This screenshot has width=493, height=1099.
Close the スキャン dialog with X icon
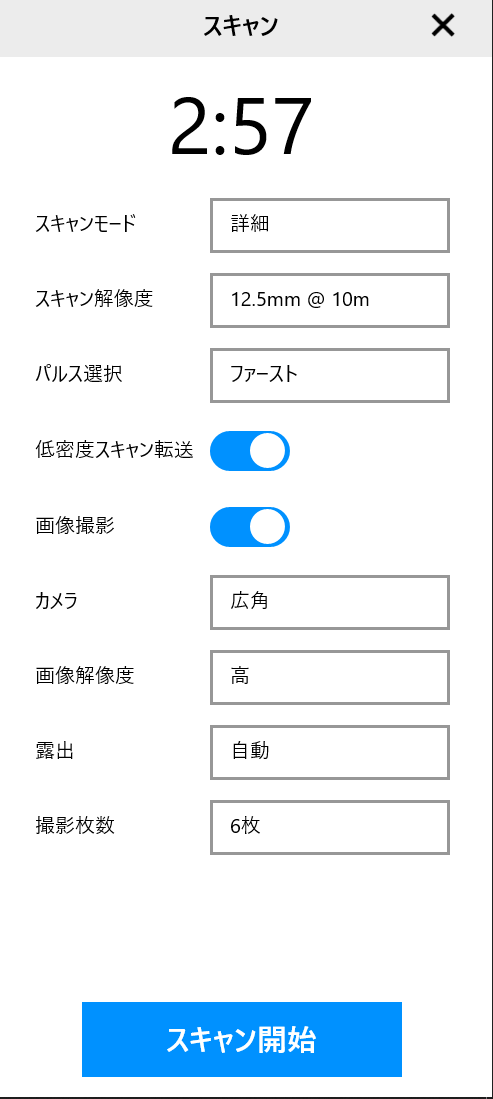(x=443, y=26)
